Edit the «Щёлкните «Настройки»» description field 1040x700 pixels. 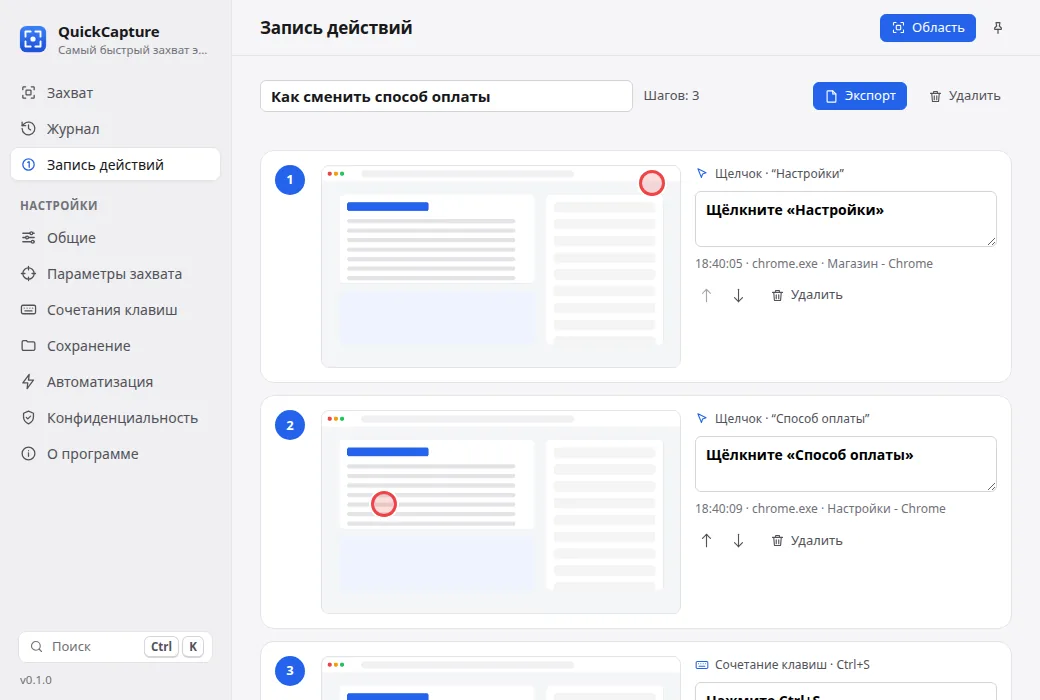point(846,219)
